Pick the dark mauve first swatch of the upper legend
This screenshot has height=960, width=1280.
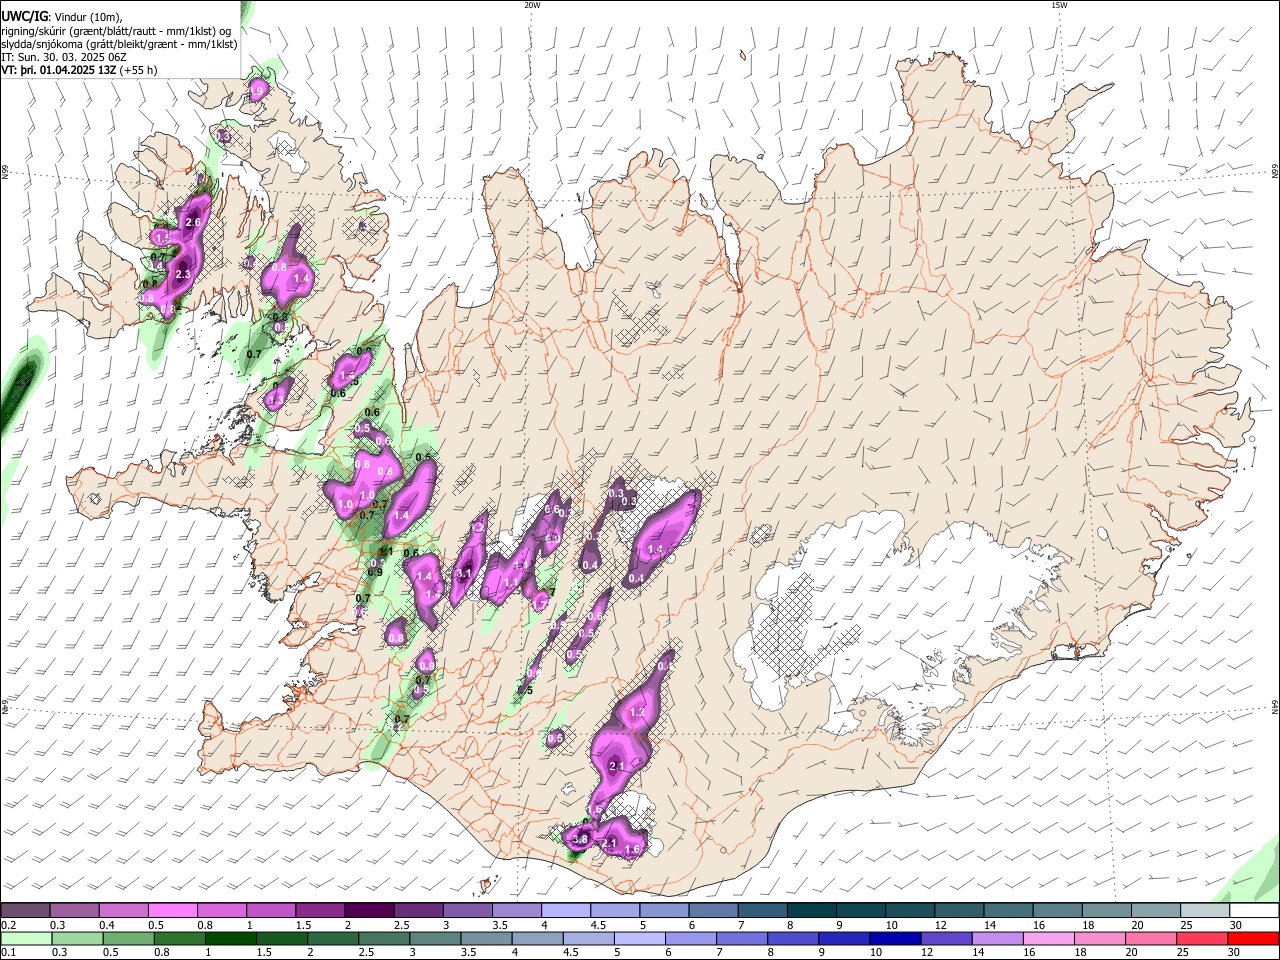tap(26, 911)
